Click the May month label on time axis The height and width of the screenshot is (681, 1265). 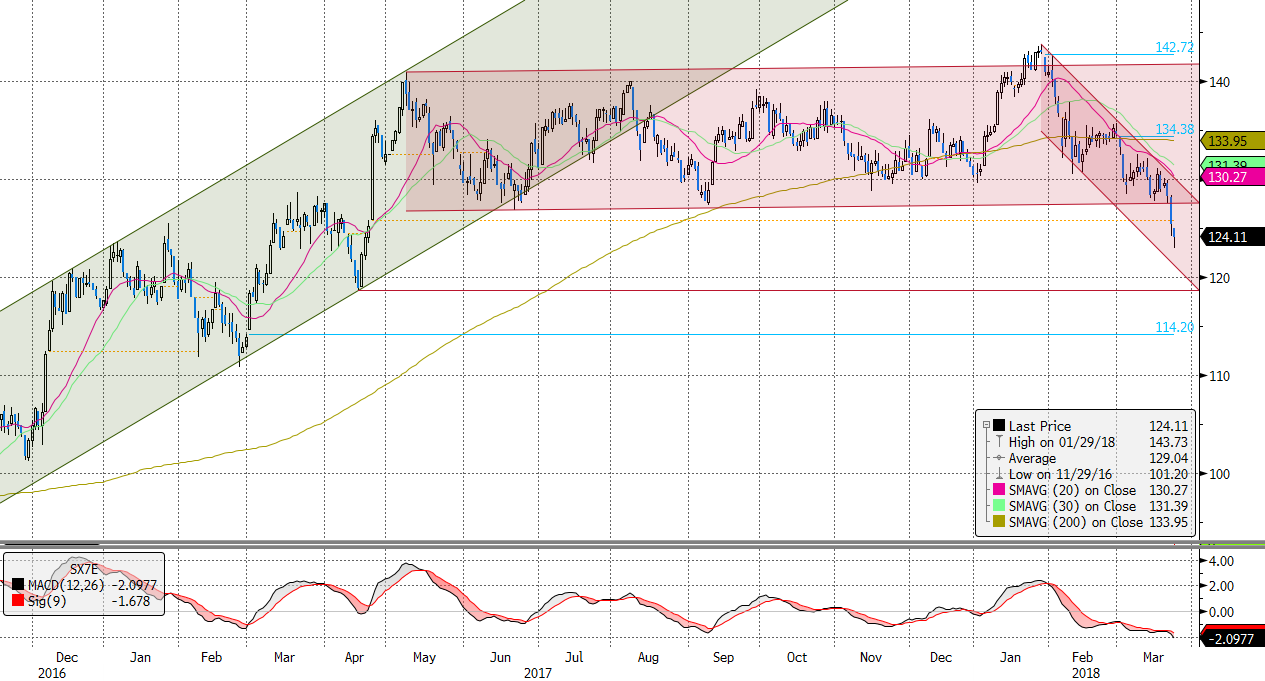pos(426,658)
